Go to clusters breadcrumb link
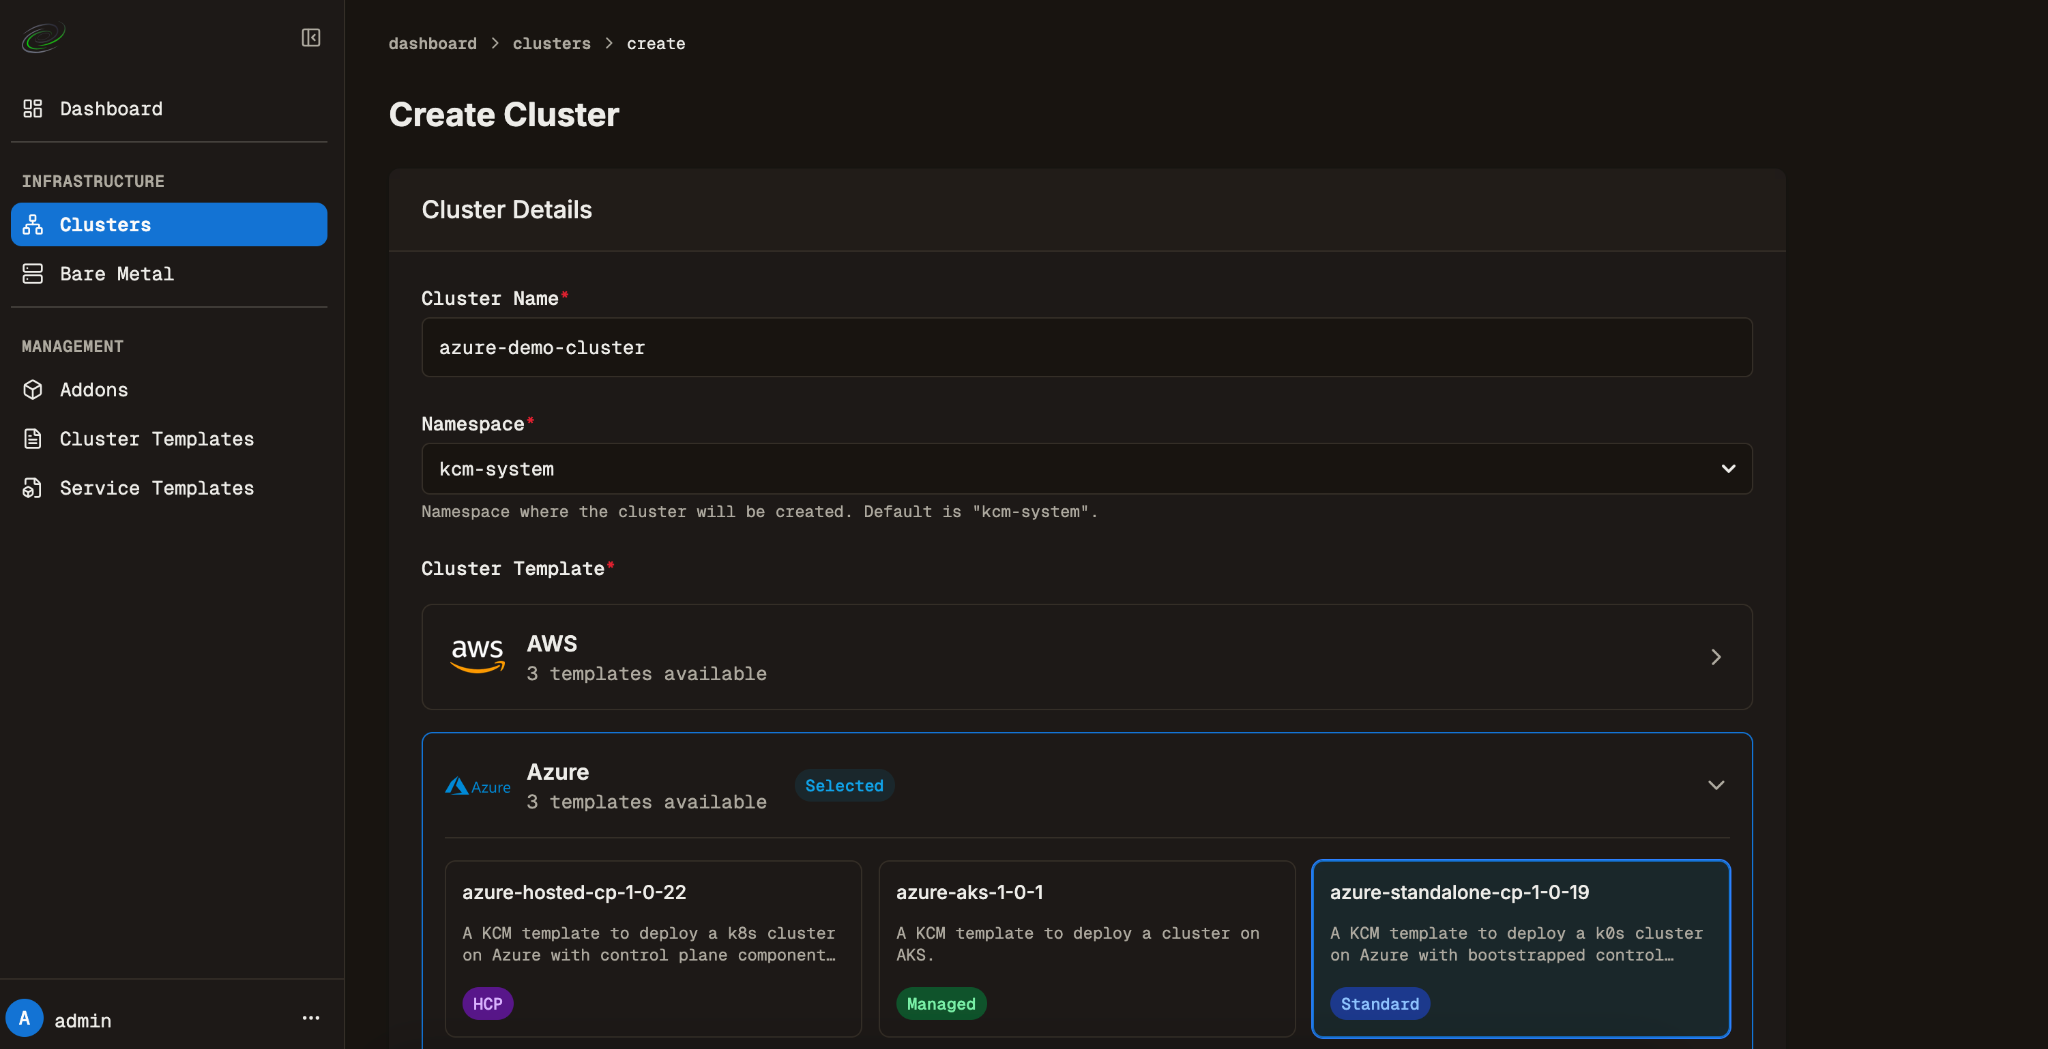The height and width of the screenshot is (1049, 2048). point(551,44)
